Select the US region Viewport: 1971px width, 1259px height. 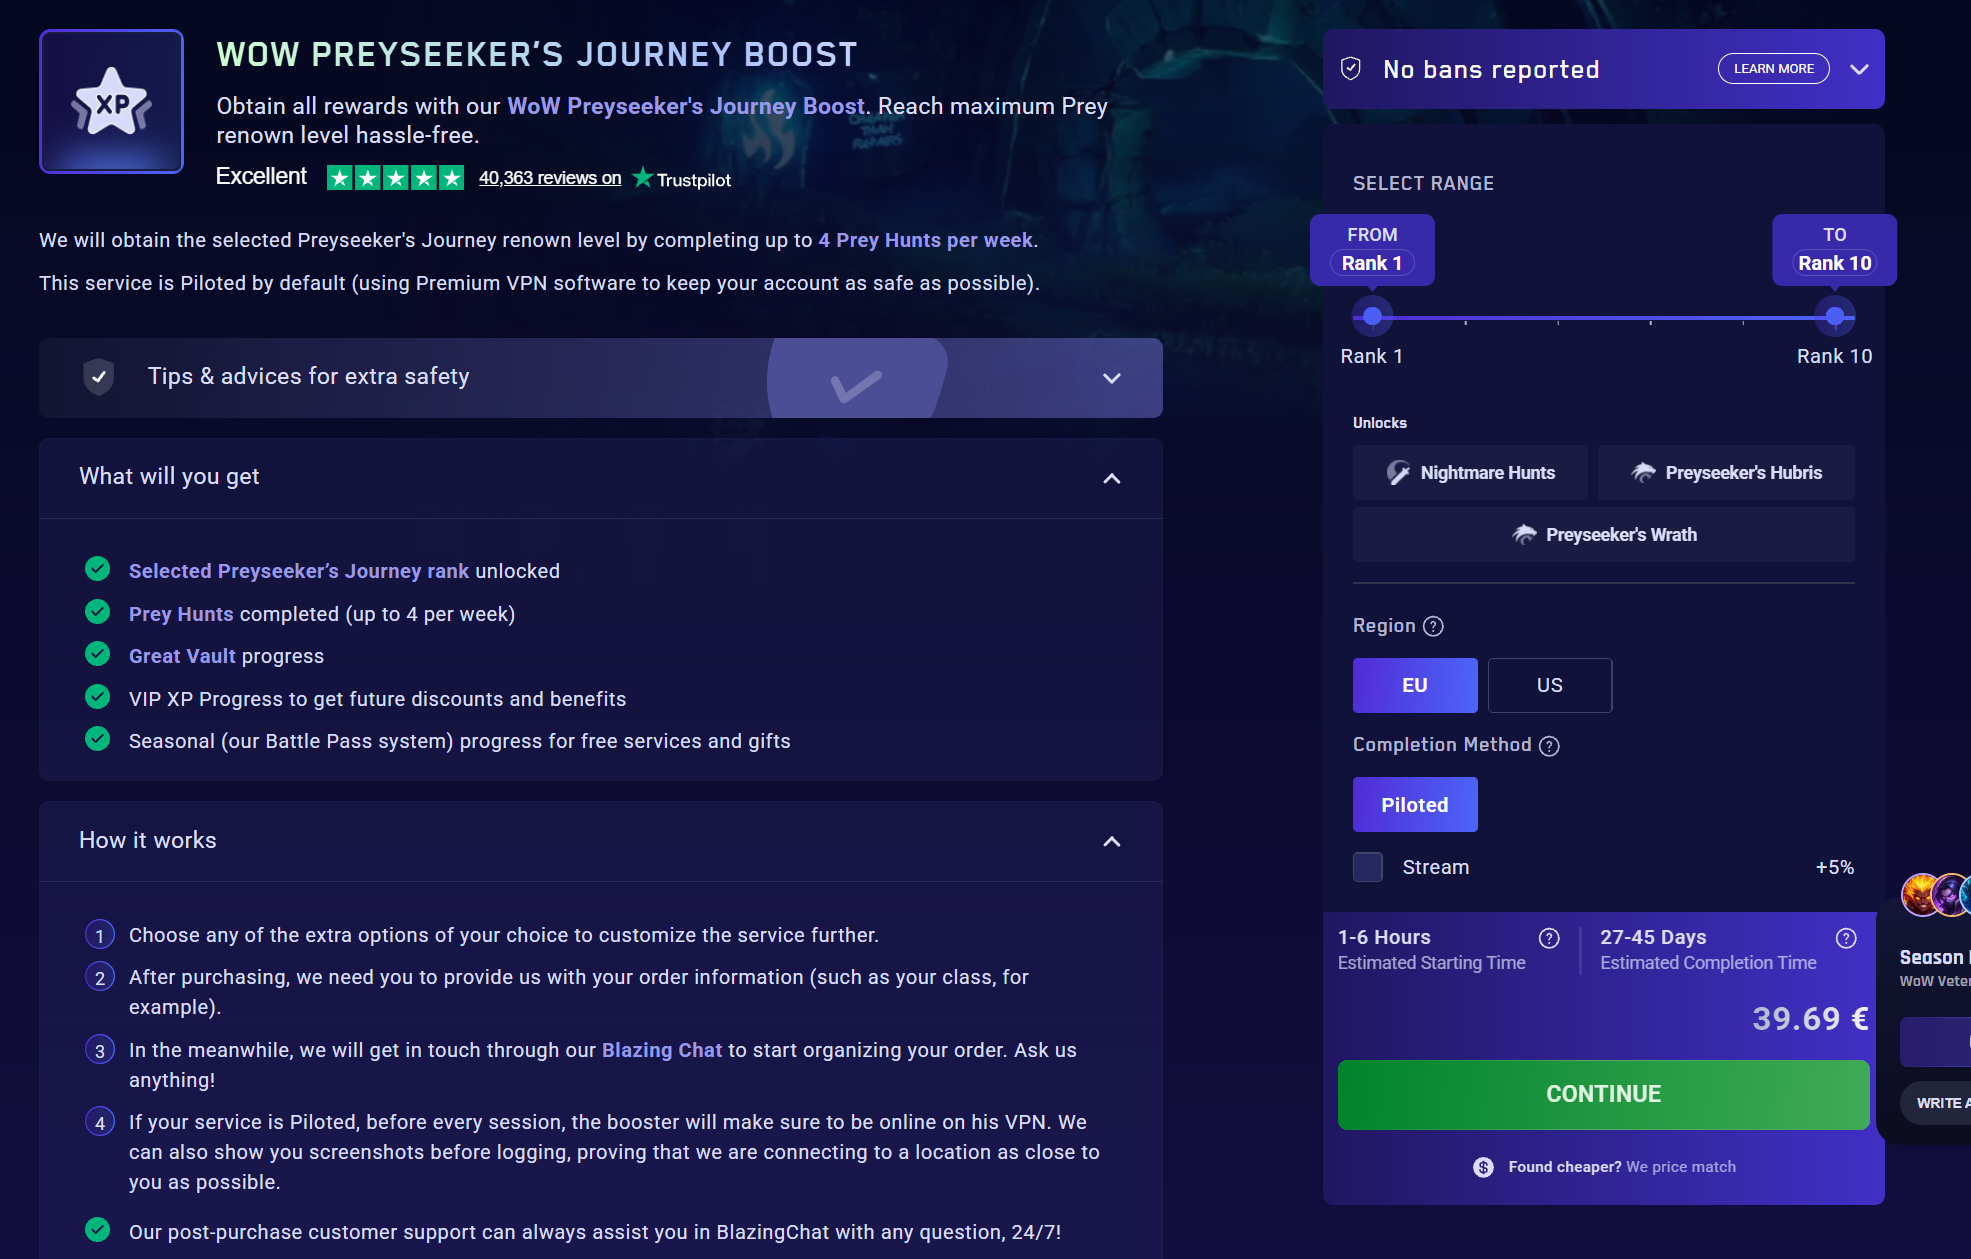[x=1550, y=685]
